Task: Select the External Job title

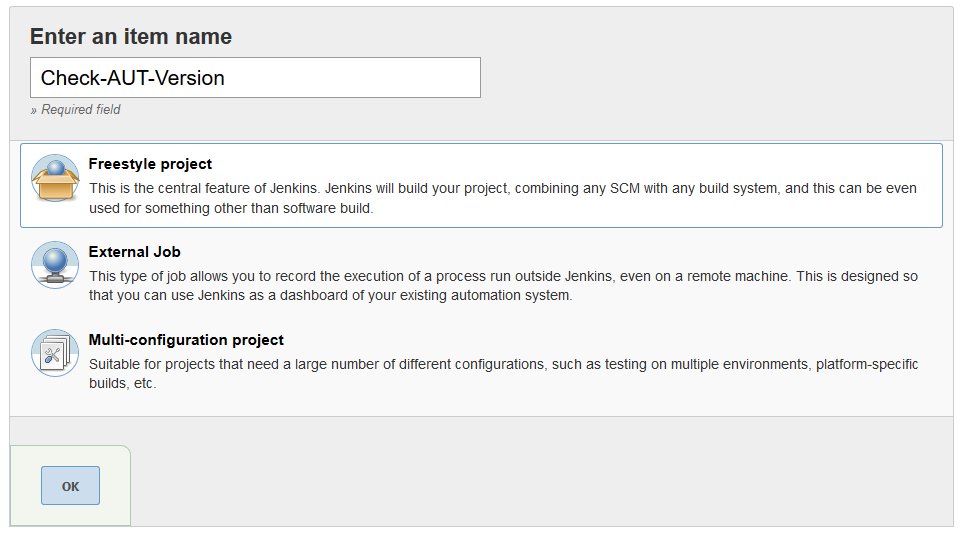Action: click(x=135, y=252)
